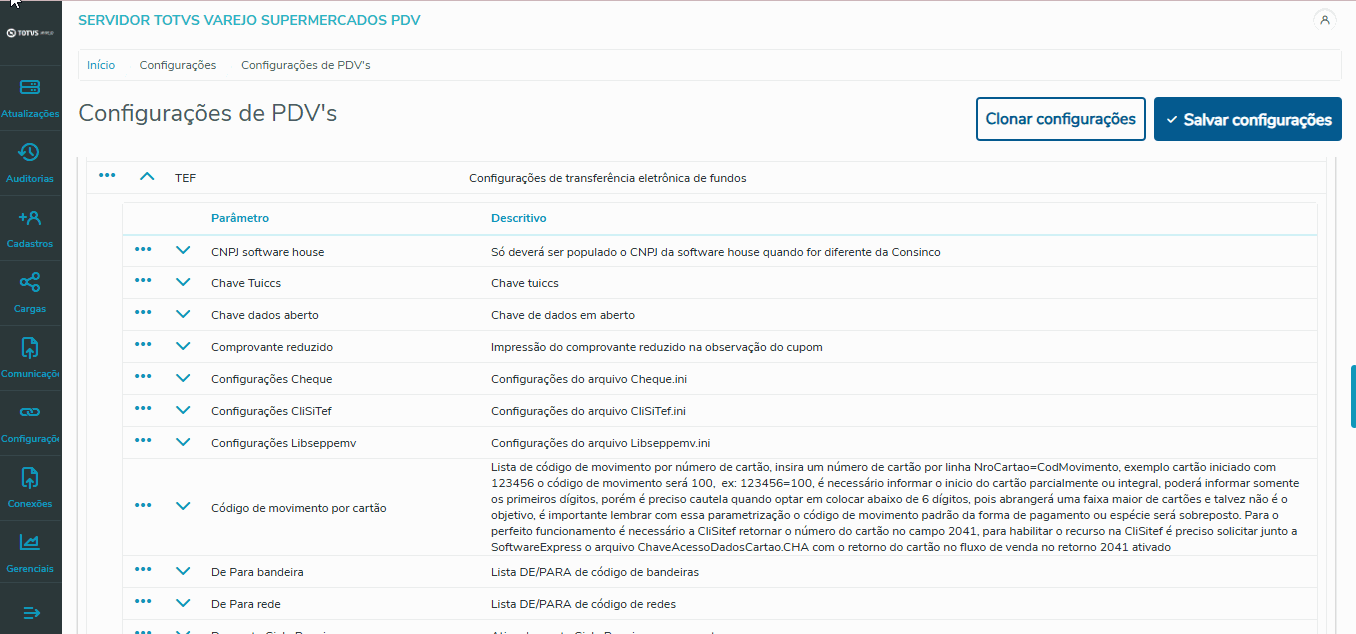Go to Início breadcrumb
The image size is (1356, 634).
pos(101,65)
